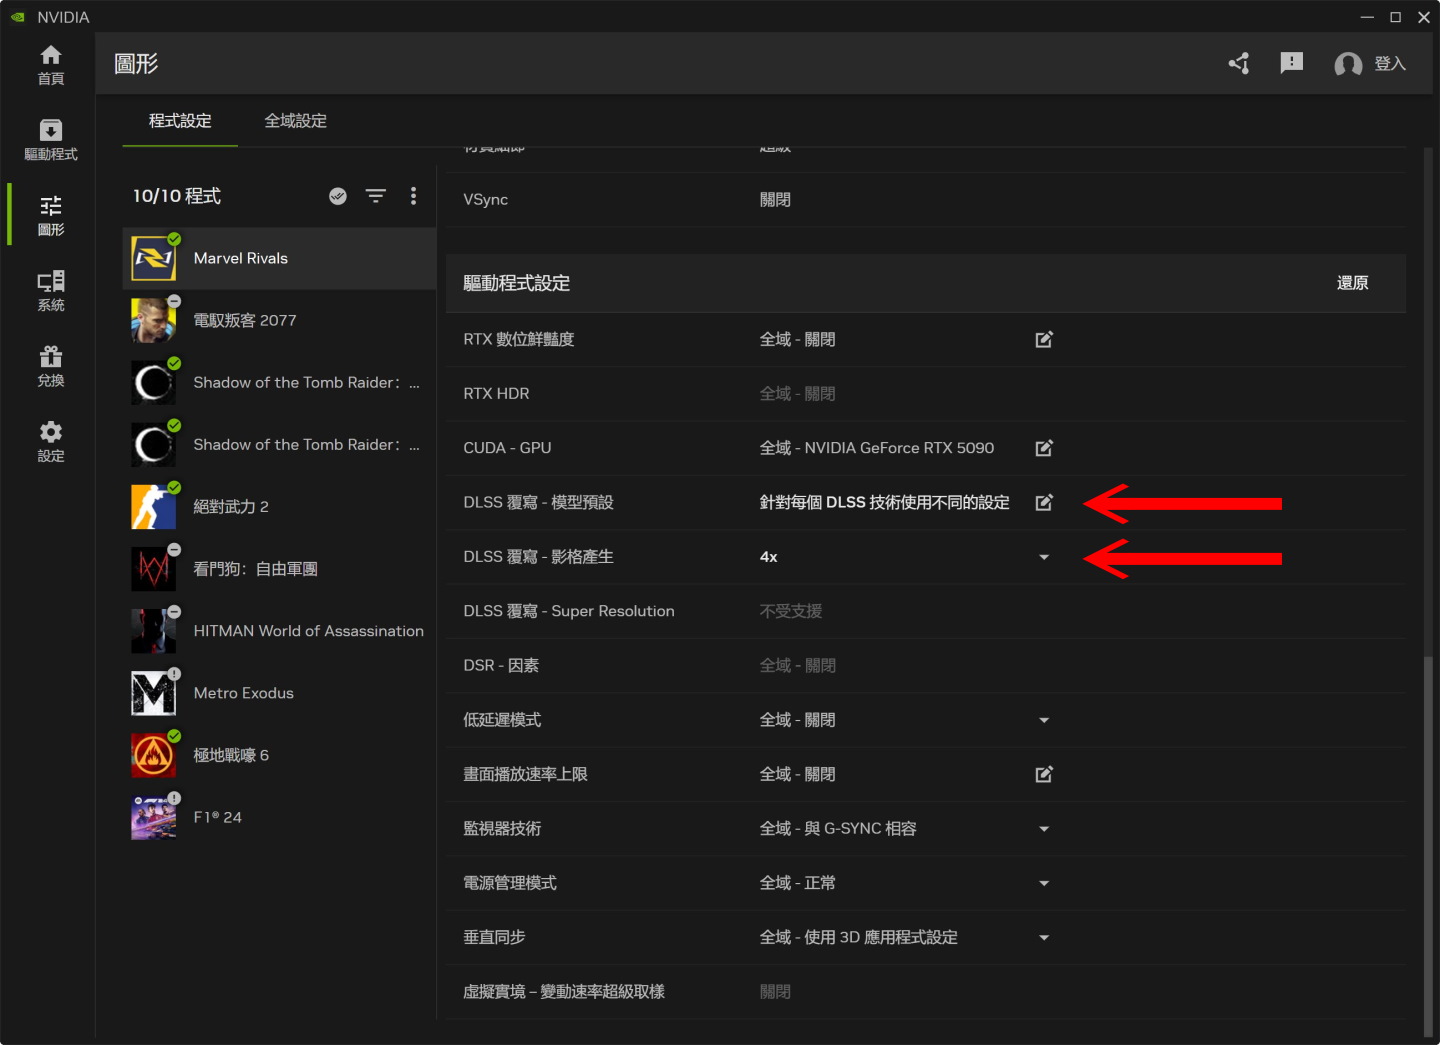Viewport: 1440px width, 1045px height.
Task: Click the 登入 sign-in link
Action: click(1390, 64)
